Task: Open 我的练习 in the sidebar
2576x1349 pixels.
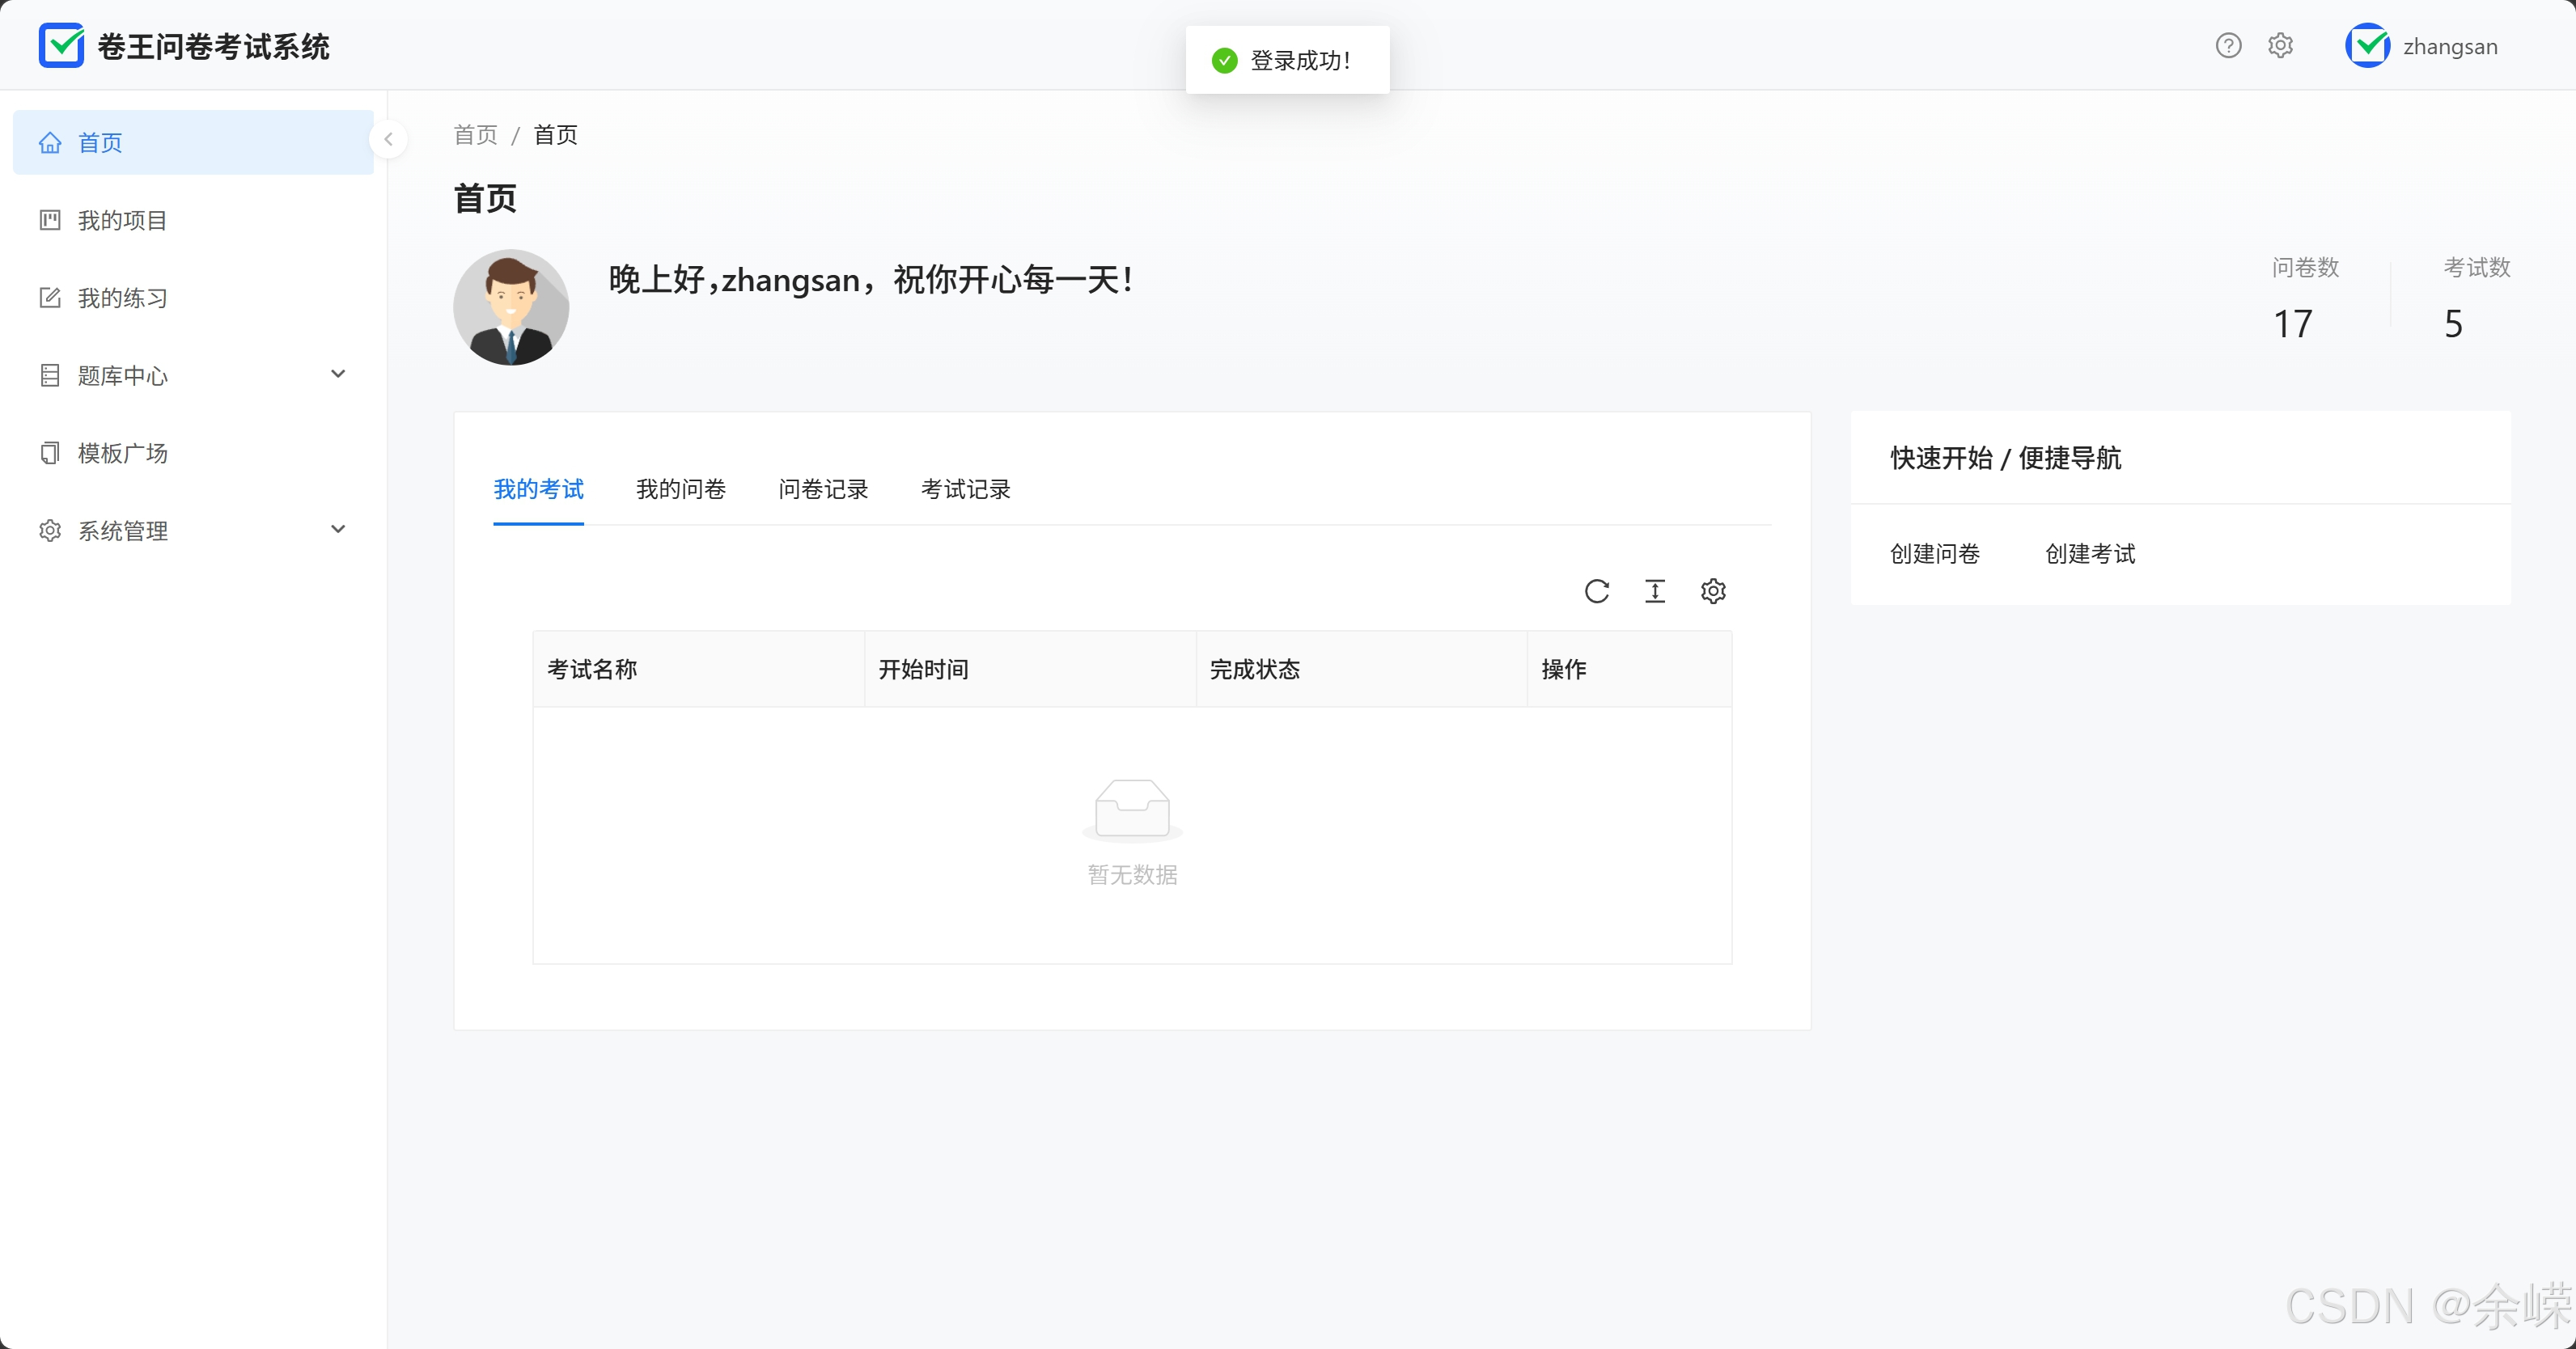Action: (193, 298)
